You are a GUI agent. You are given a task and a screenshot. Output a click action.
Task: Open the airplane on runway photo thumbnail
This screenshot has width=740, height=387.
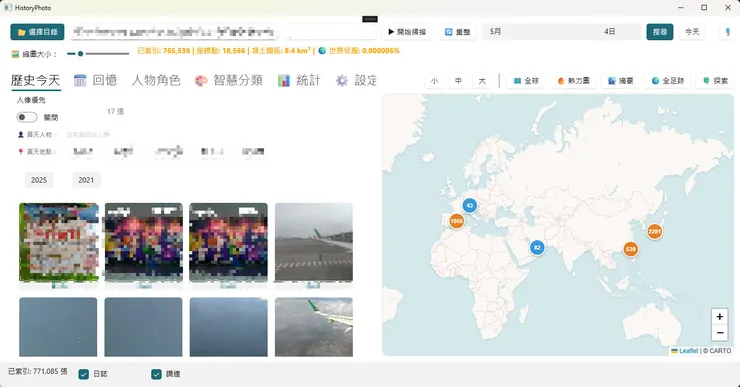pos(314,242)
